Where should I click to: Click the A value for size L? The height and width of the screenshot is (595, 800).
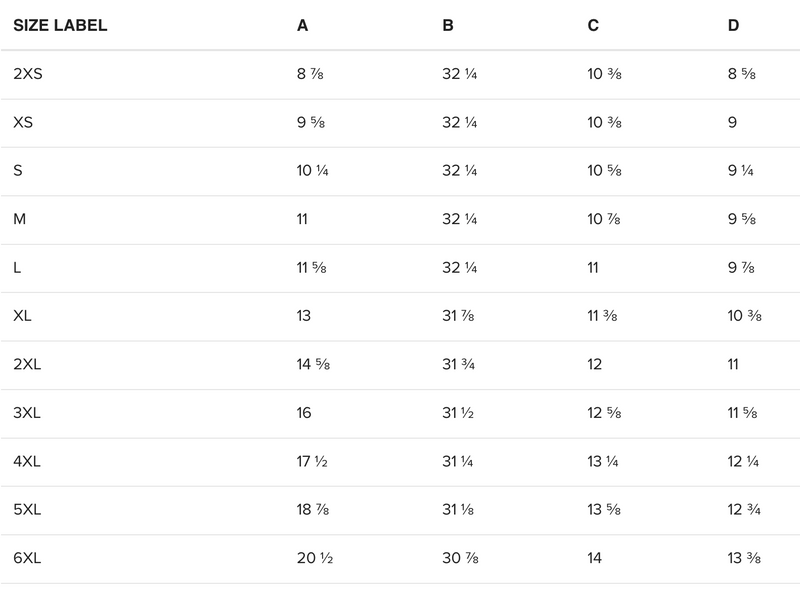(313, 268)
